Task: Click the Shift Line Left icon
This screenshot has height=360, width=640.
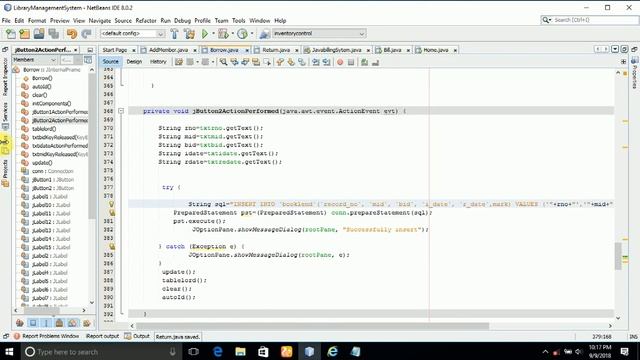Action: 316,62
